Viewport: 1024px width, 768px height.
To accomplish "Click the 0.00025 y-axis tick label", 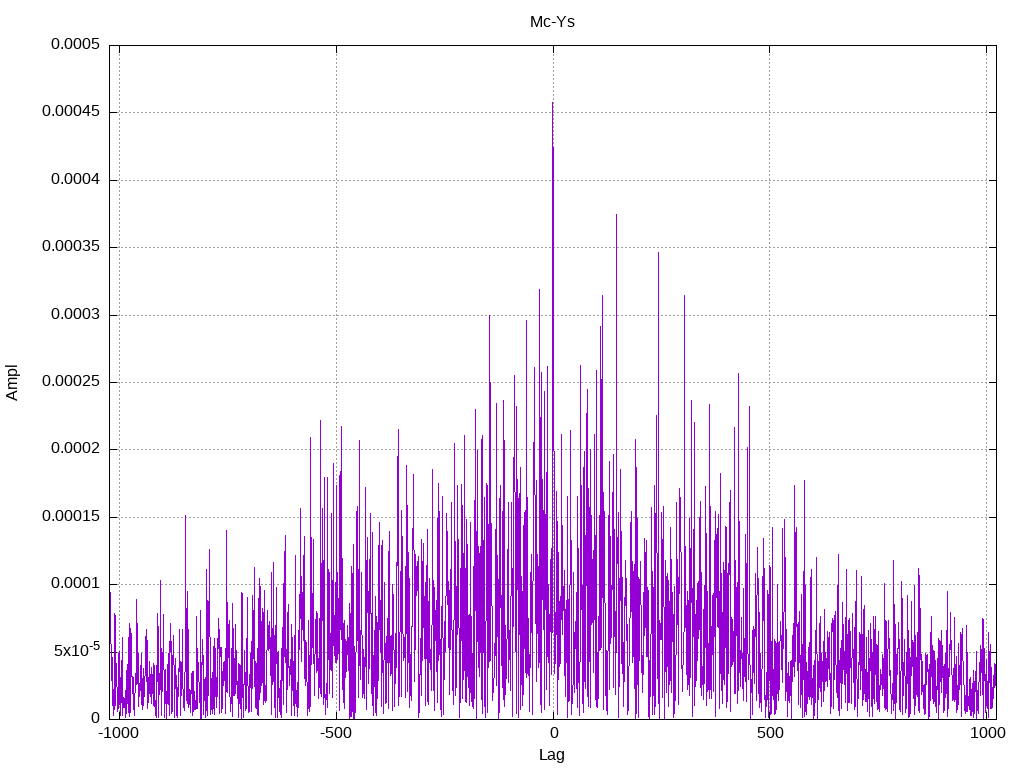I will [x=71, y=381].
